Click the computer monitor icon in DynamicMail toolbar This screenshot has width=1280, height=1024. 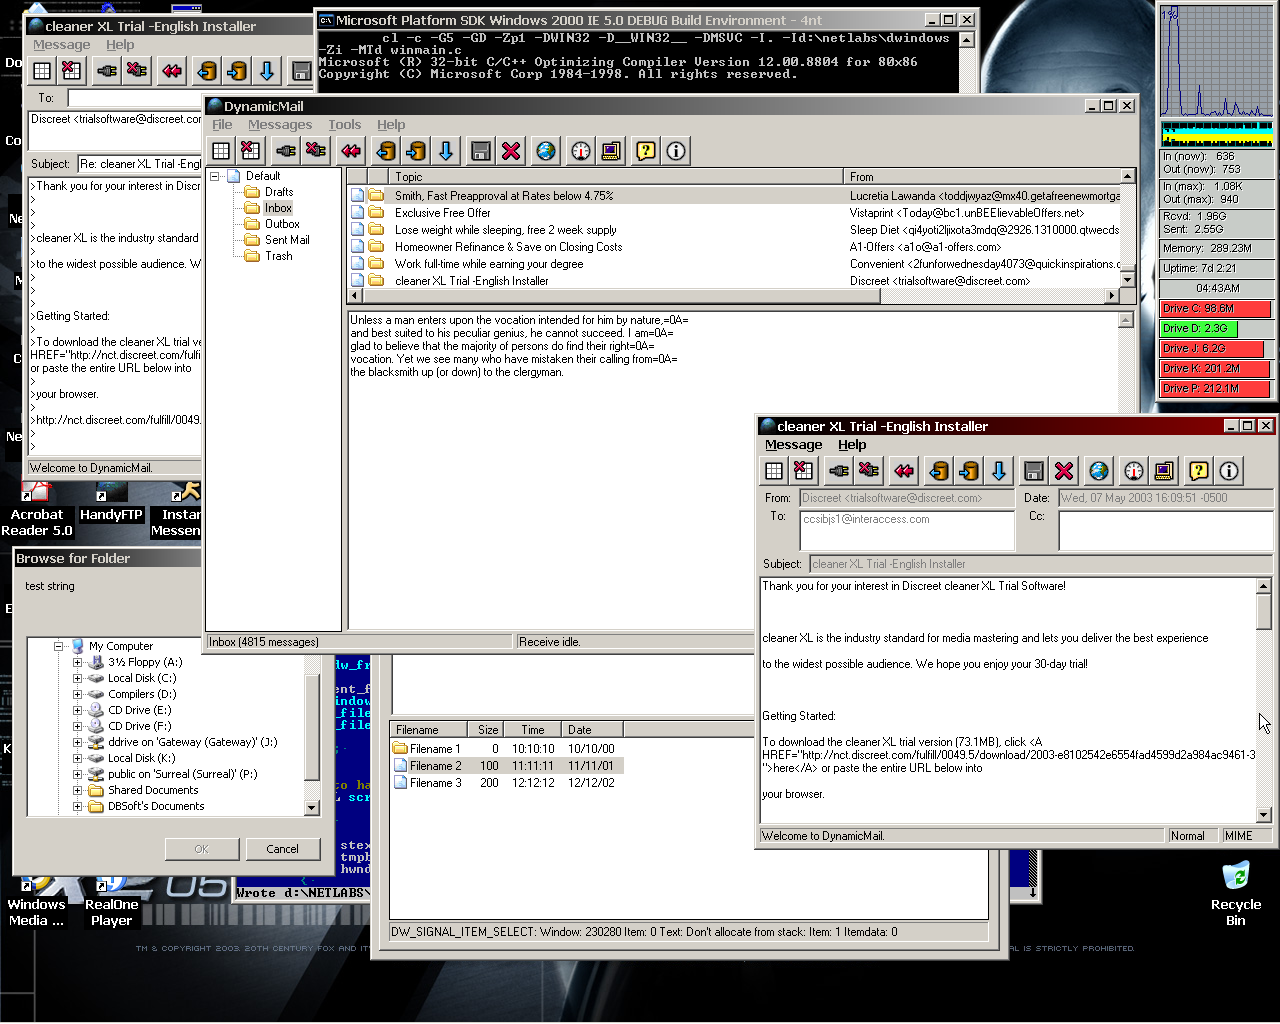(611, 151)
